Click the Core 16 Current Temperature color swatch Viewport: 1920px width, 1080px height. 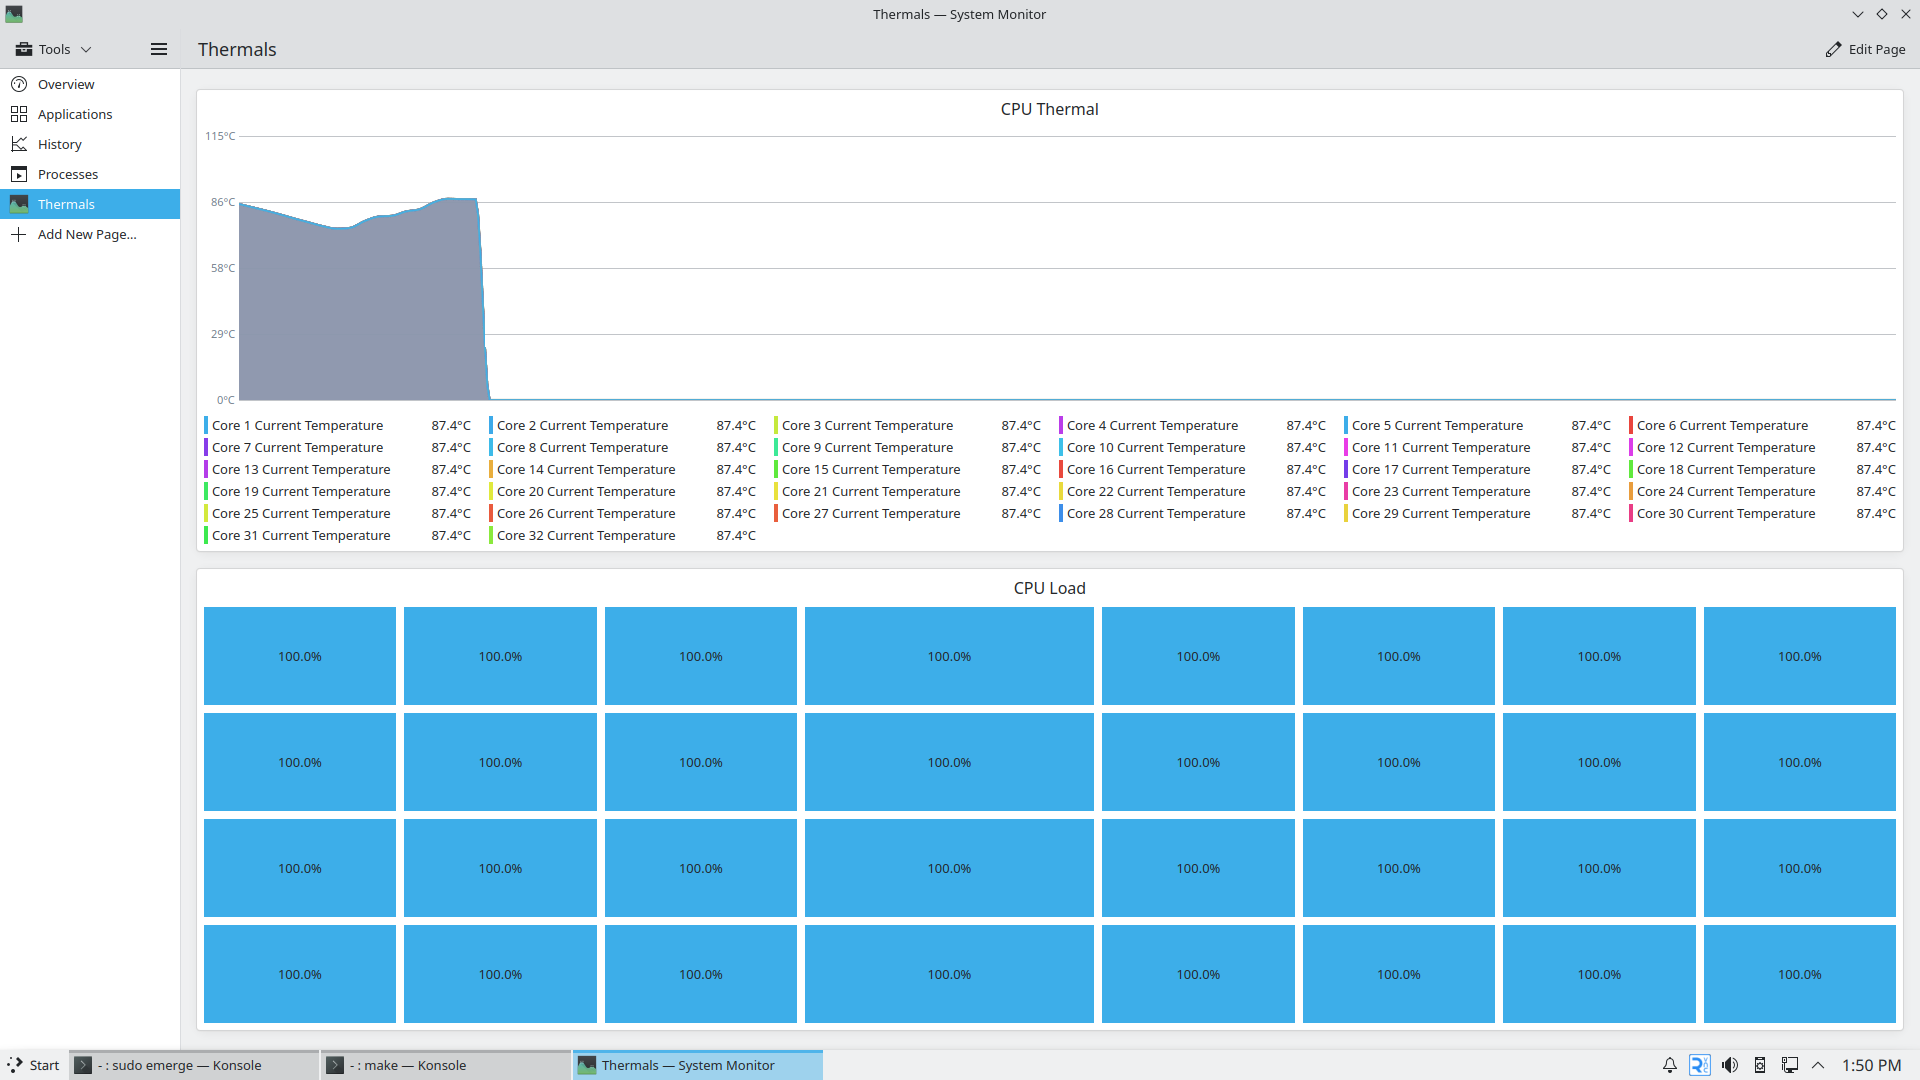tap(1061, 469)
